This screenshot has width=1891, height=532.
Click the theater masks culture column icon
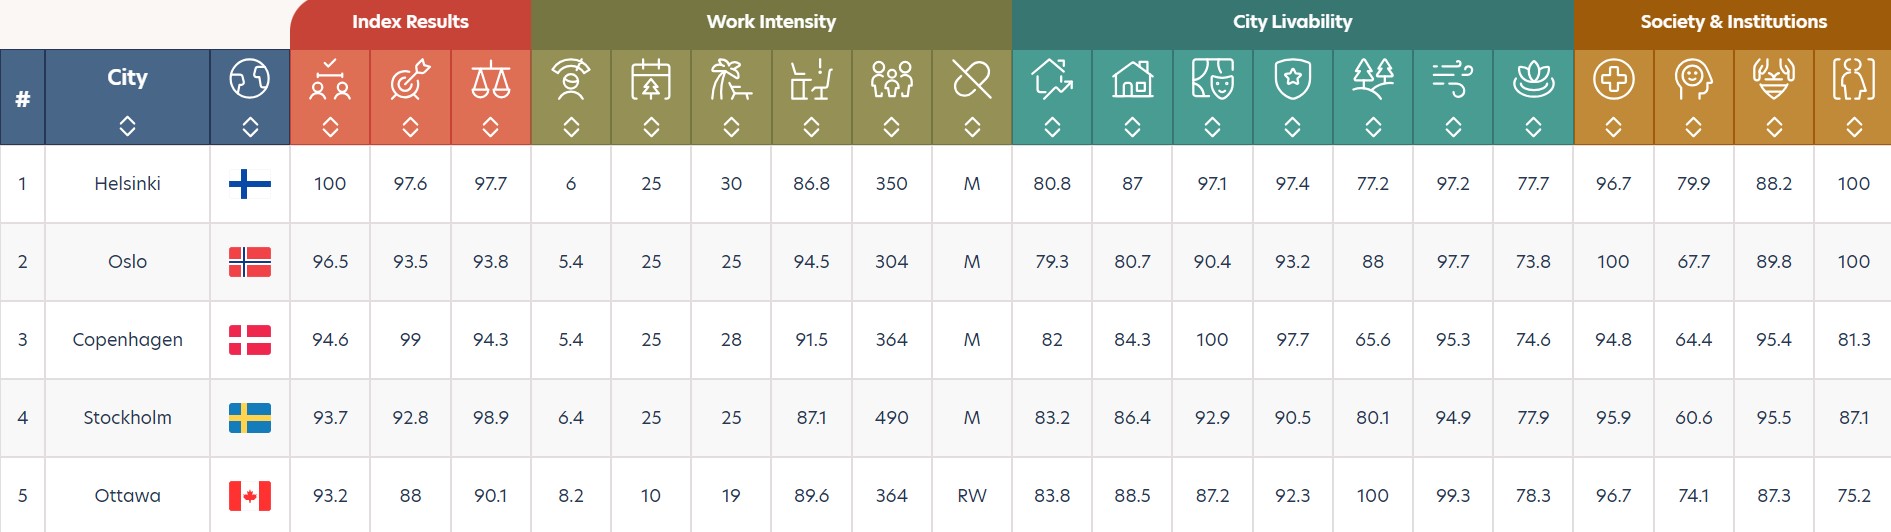point(1212,79)
